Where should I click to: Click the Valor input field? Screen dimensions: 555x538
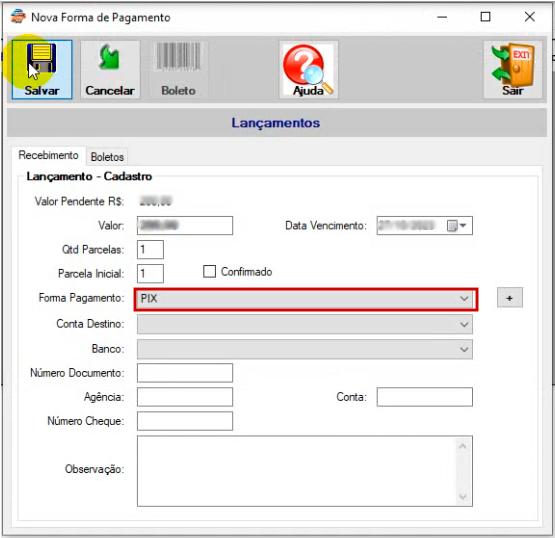click(185, 225)
